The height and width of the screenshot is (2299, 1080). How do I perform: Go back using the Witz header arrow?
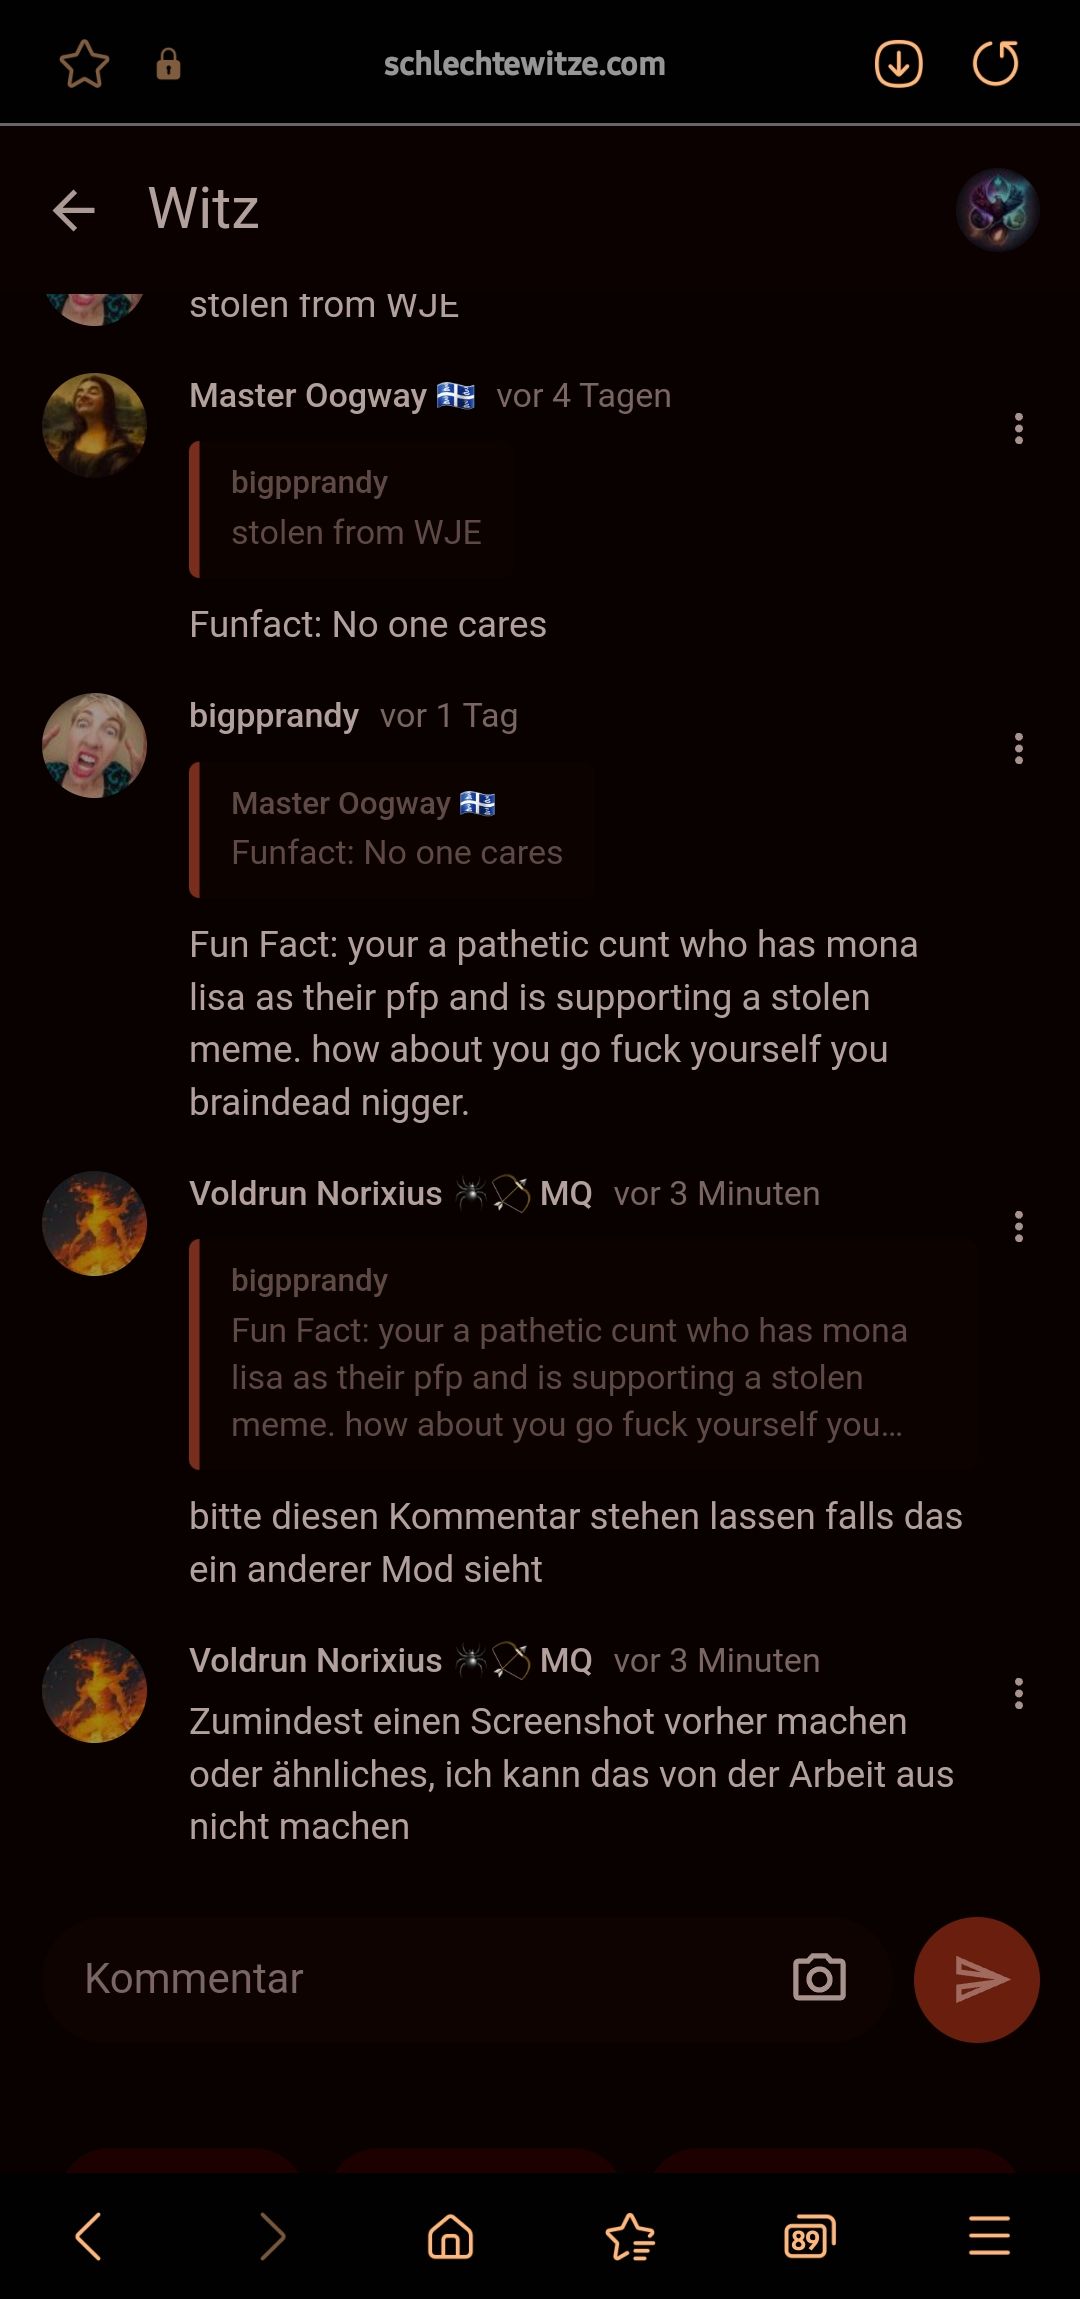(x=74, y=210)
